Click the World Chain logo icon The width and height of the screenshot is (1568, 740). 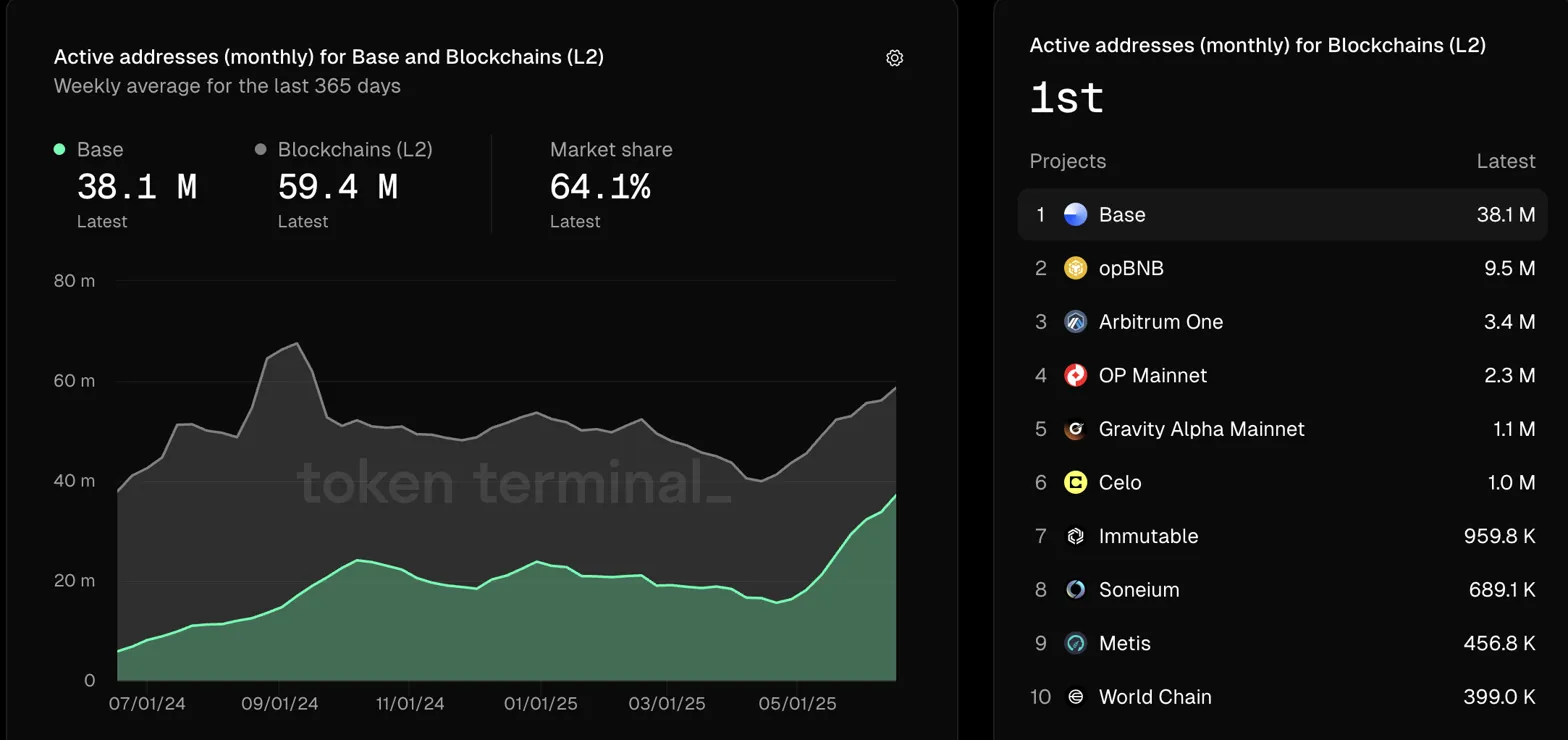click(x=1075, y=697)
